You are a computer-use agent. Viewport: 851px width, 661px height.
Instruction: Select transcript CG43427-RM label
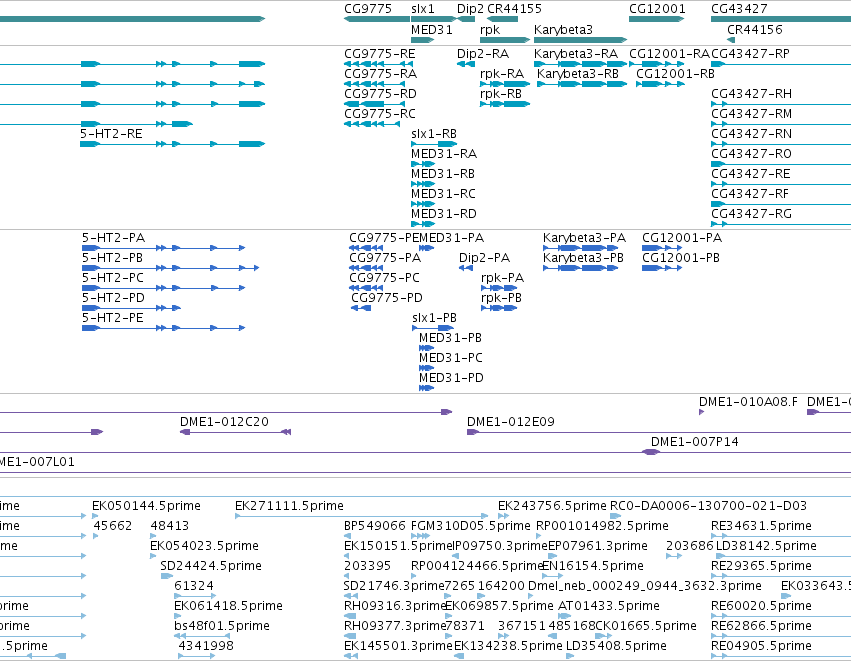coord(751,114)
